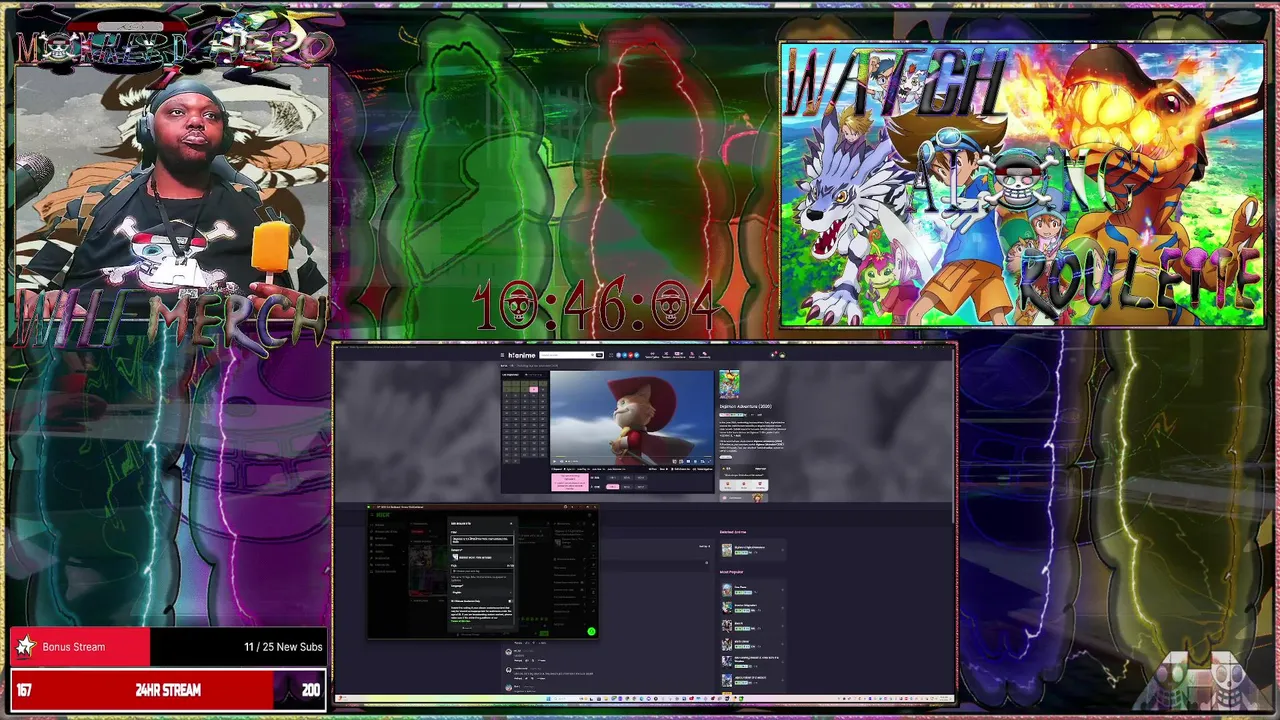This screenshot has height=720, width=1280.
Task: Select the highlighted pink episode in the list
Action: click(534, 389)
